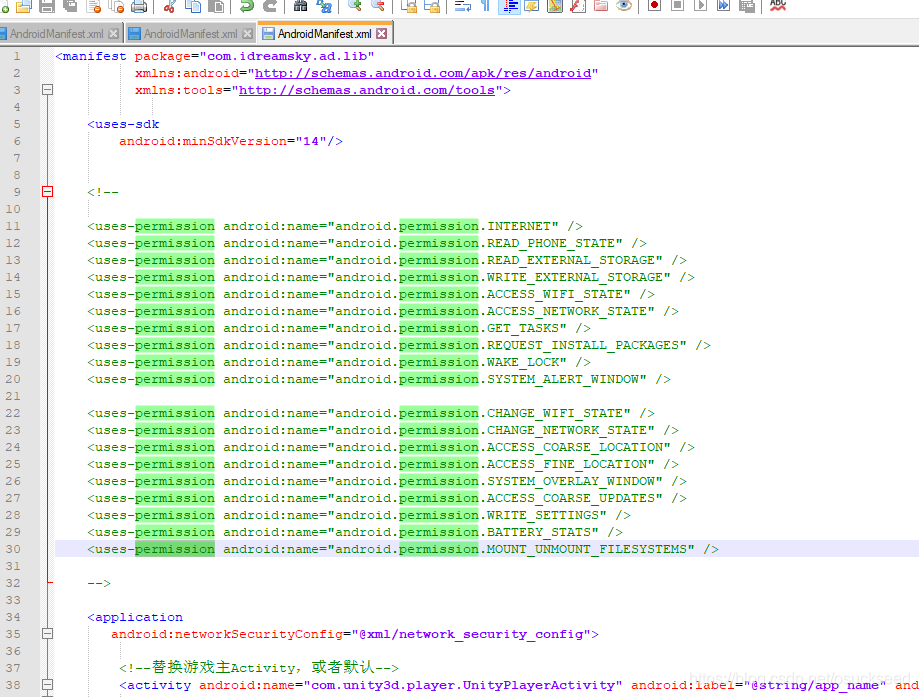Image resolution: width=919 pixels, height=697 pixels.
Task: Click the READ_PHONE_STATE permission text
Action: [x=551, y=243]
